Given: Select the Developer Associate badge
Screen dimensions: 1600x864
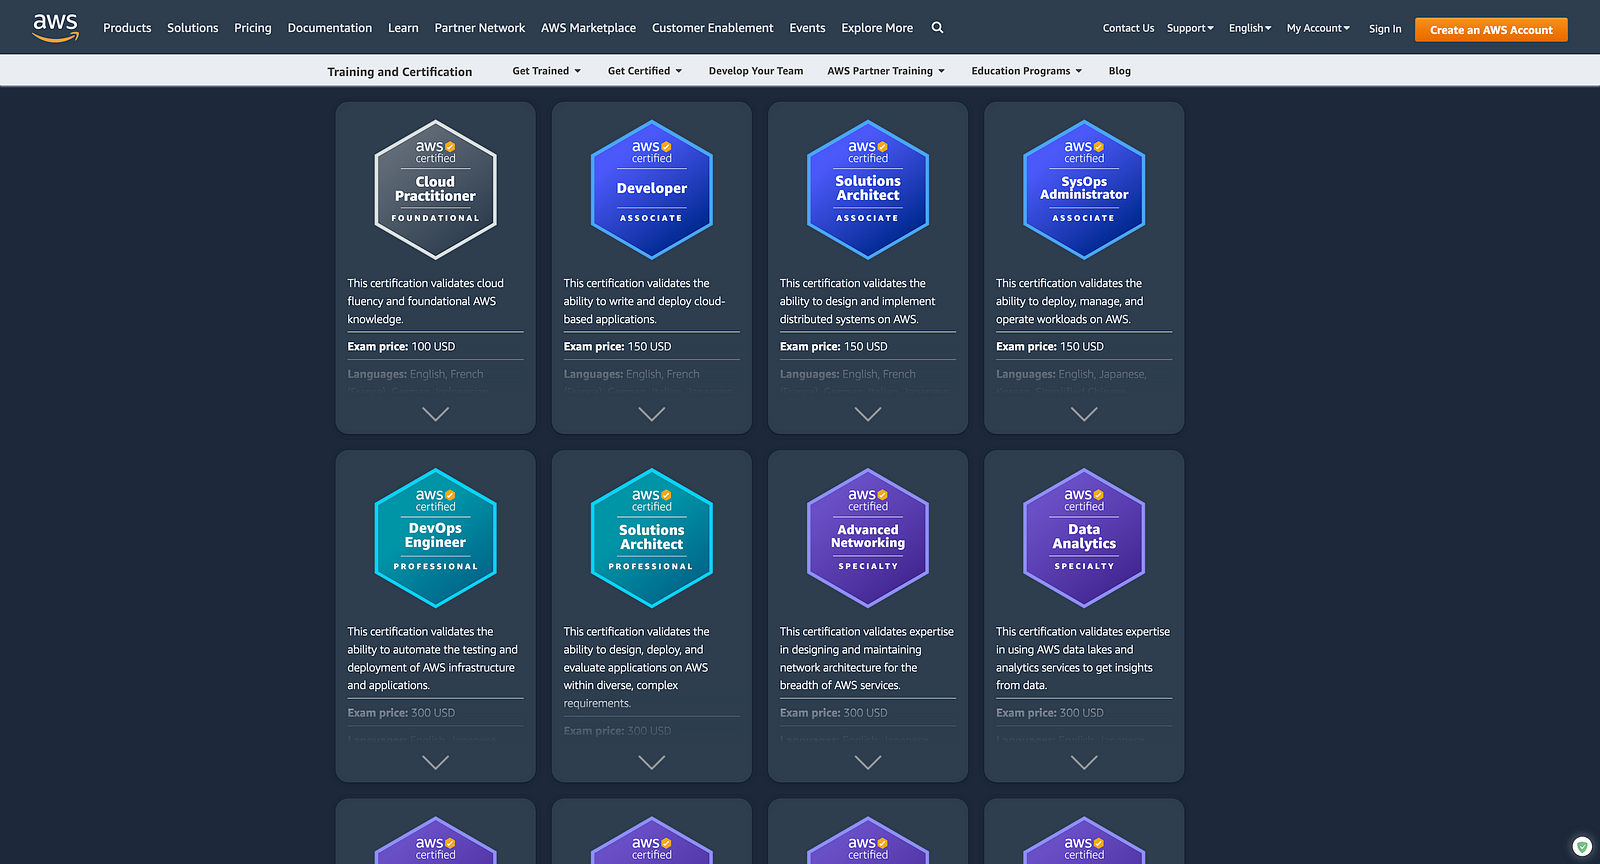Looking at the screenshot, I should point(652,190).
